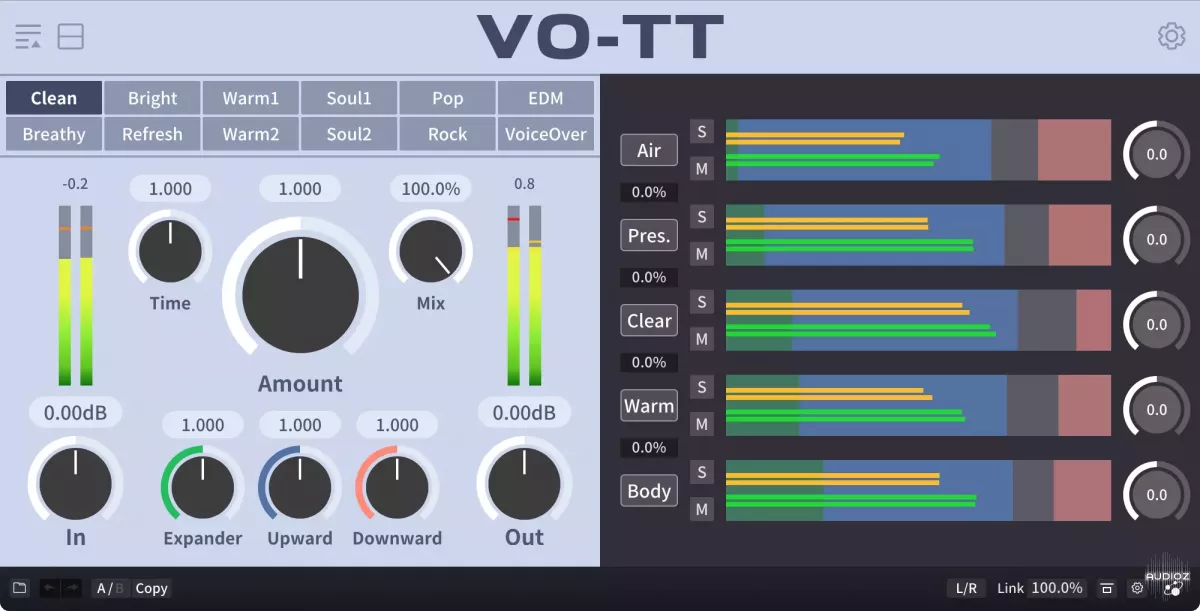Solo the Clear band
Image resolution: width=1200 pixels, height=611 pixels.
click(702, 301)
